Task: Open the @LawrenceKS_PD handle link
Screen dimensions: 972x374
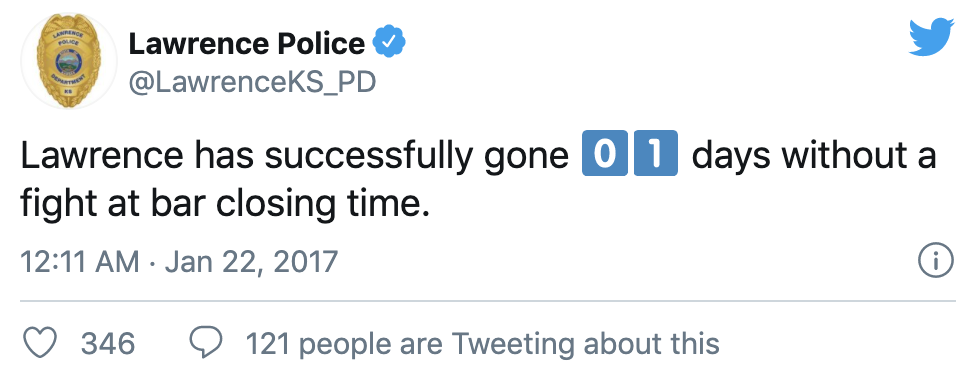Action: click(252, 82)
